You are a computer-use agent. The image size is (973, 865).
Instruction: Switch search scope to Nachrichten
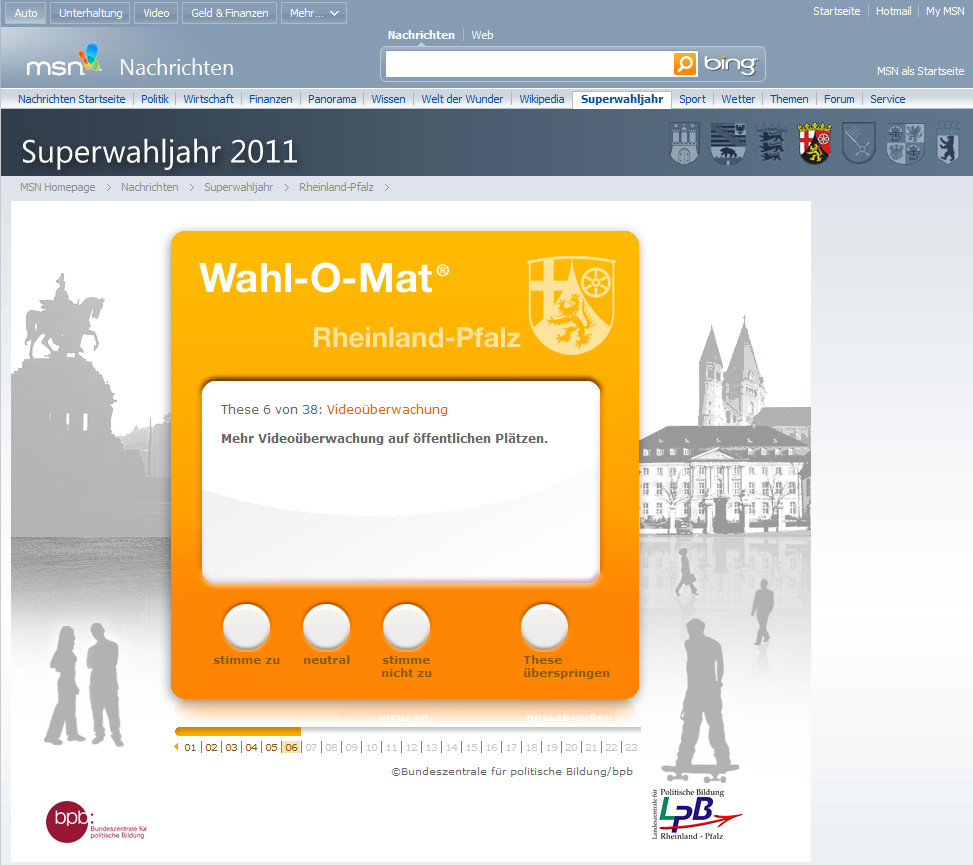tap(421, 35)
